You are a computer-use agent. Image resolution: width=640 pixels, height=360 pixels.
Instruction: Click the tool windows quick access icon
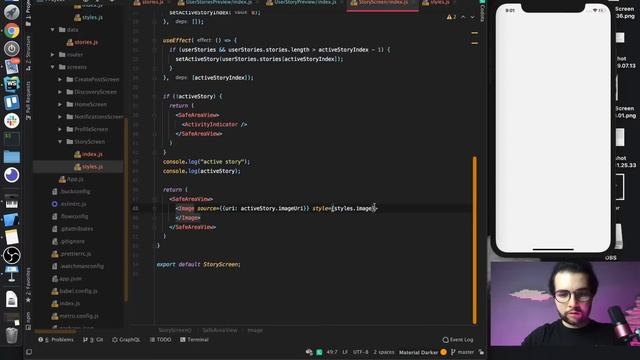click(x=29, y=352)
